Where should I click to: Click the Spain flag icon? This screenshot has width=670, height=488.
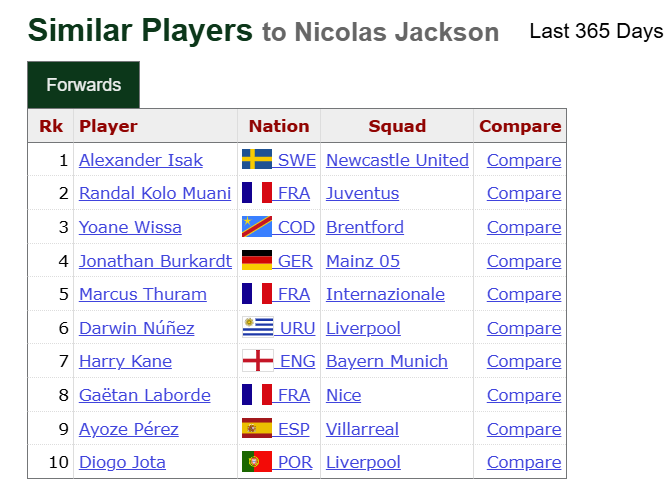(x=257, y=429)
